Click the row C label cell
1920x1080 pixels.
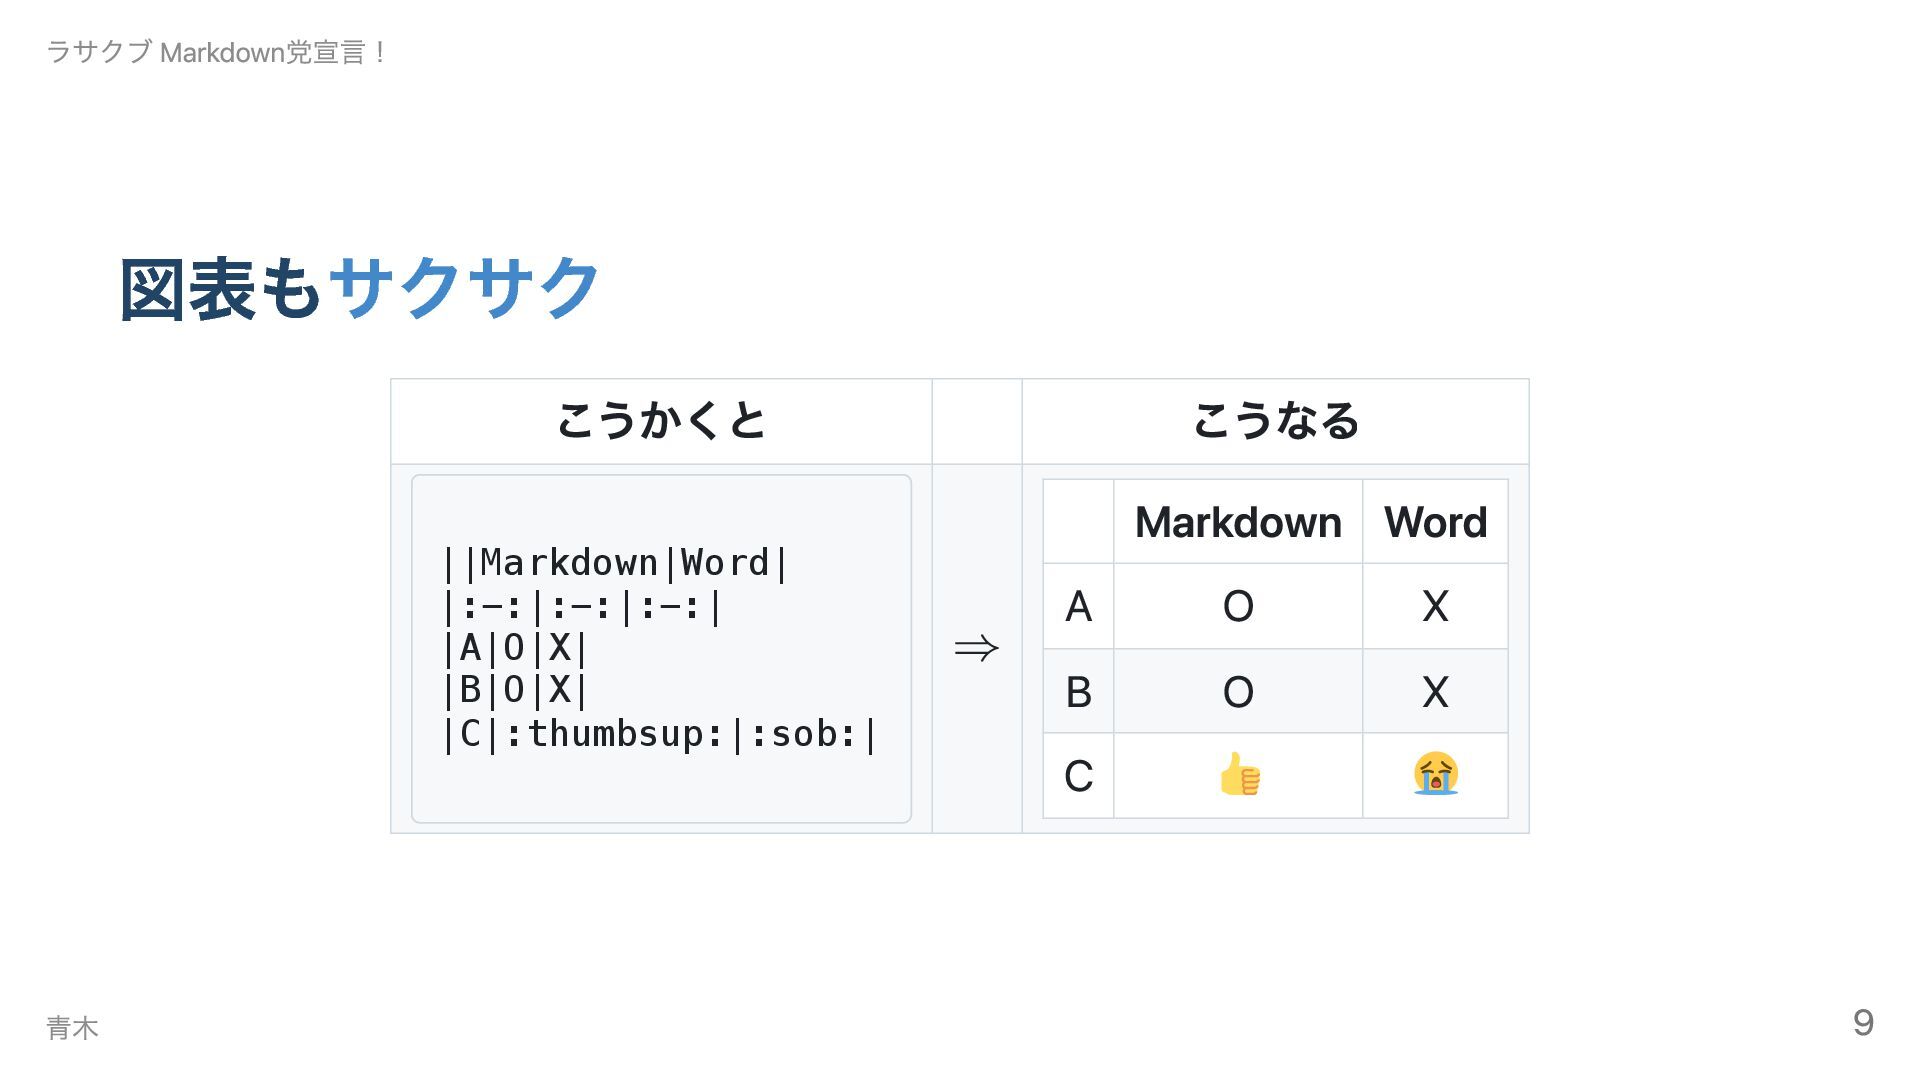pos(1078,776)
